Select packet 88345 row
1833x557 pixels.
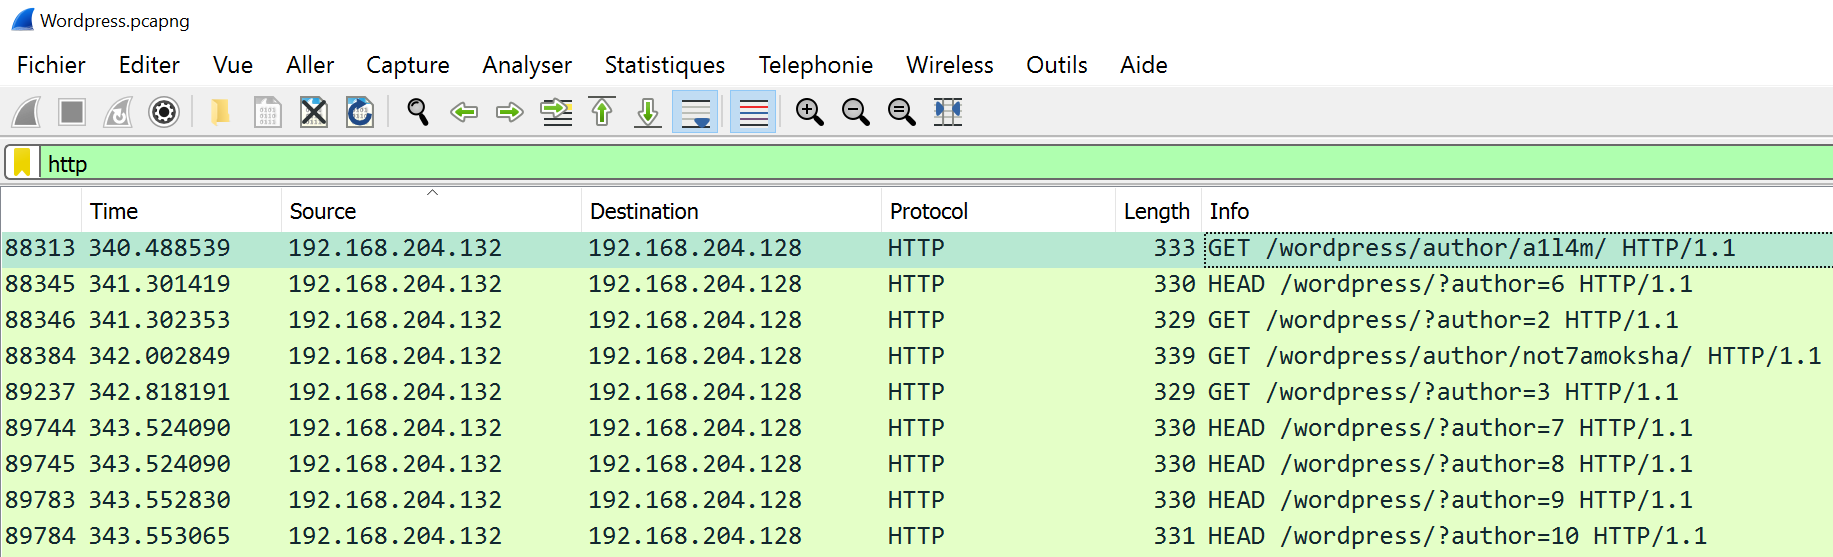pos(916,284)
